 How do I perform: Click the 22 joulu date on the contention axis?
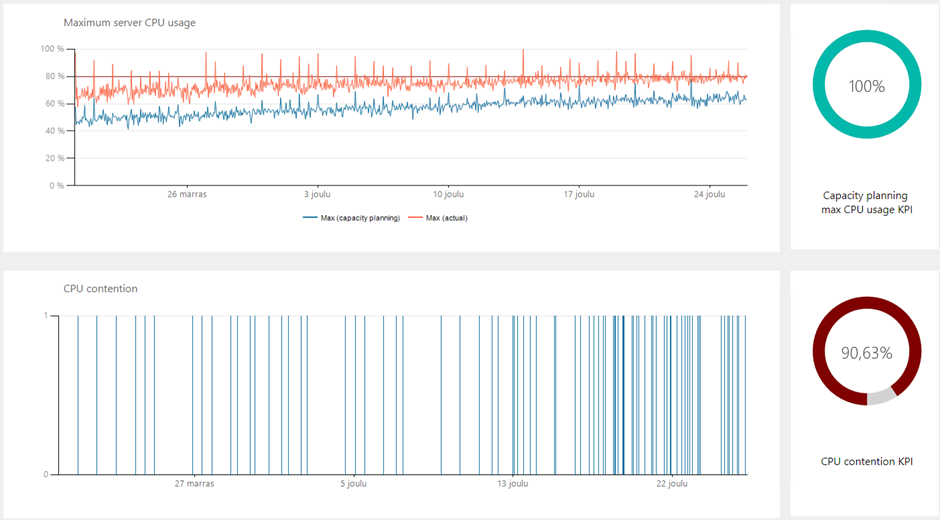coord(672,483)
